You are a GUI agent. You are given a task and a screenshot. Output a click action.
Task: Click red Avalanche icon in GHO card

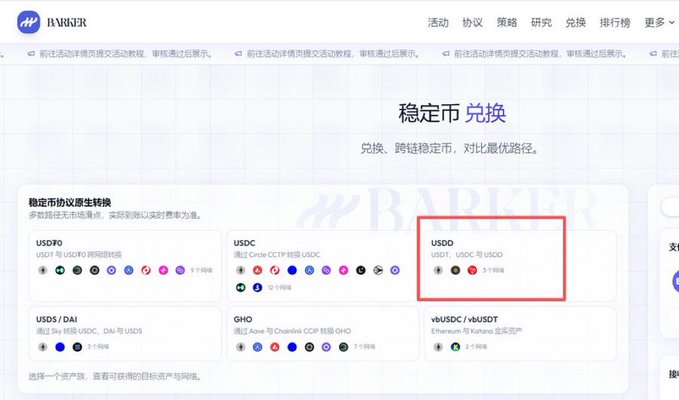[x=275, y=347]
